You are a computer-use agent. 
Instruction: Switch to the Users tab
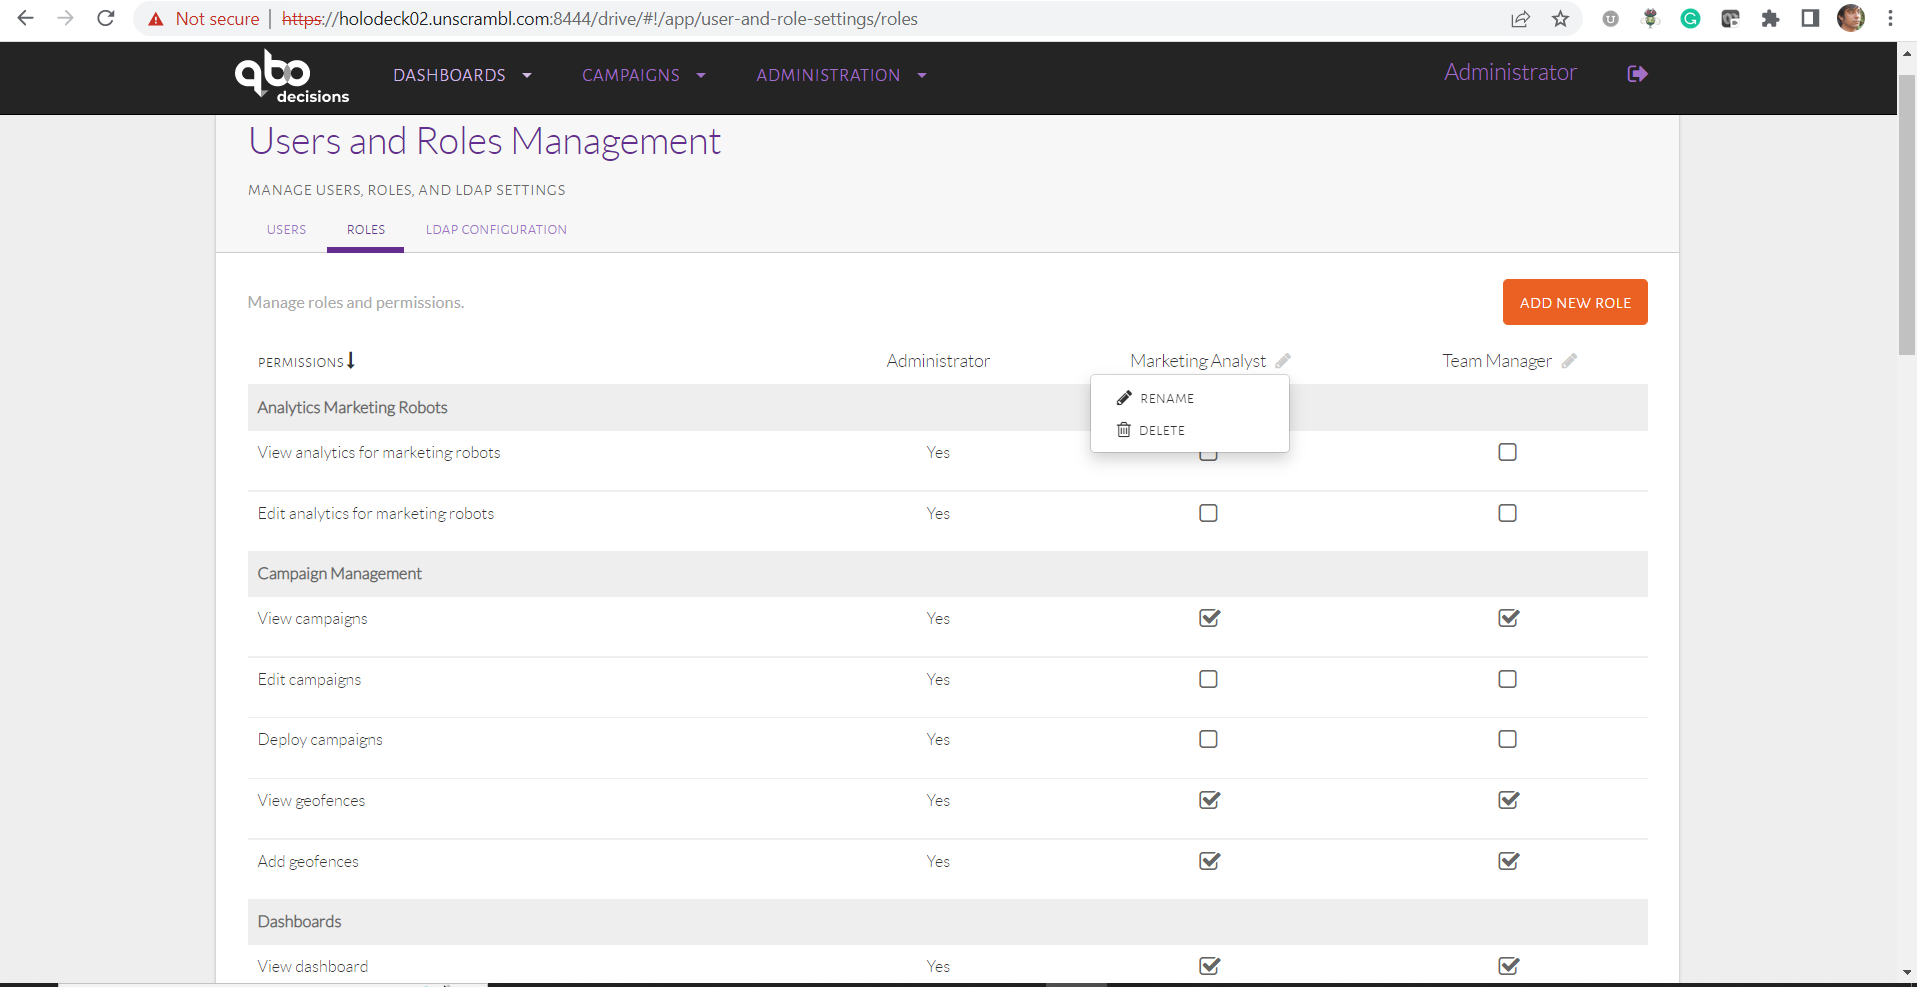286,230
